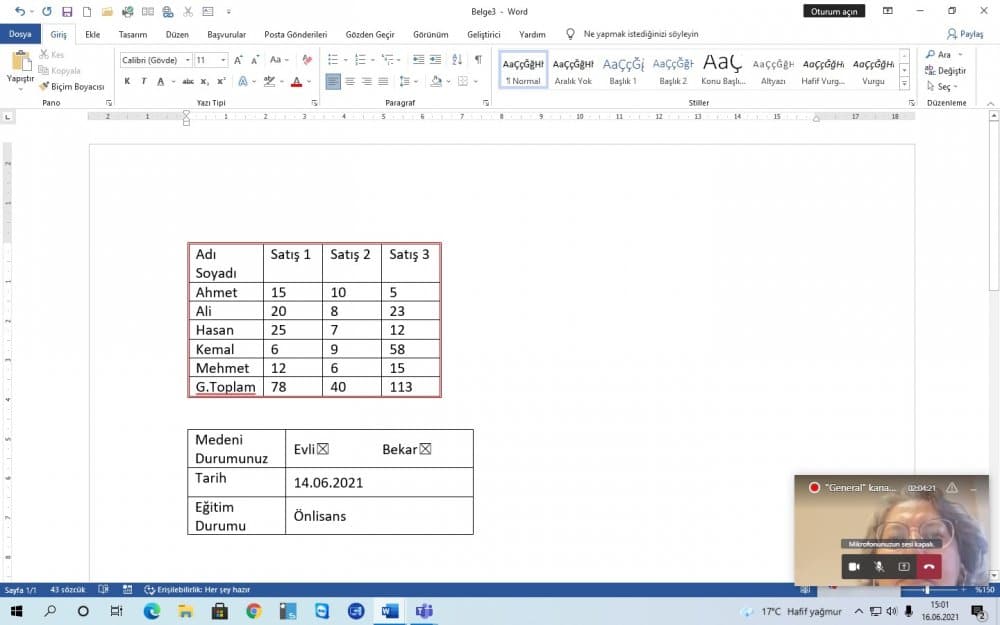1000x625 pixels.
Task: Apply the Başlık 1 style
Action: pos(623,70)
